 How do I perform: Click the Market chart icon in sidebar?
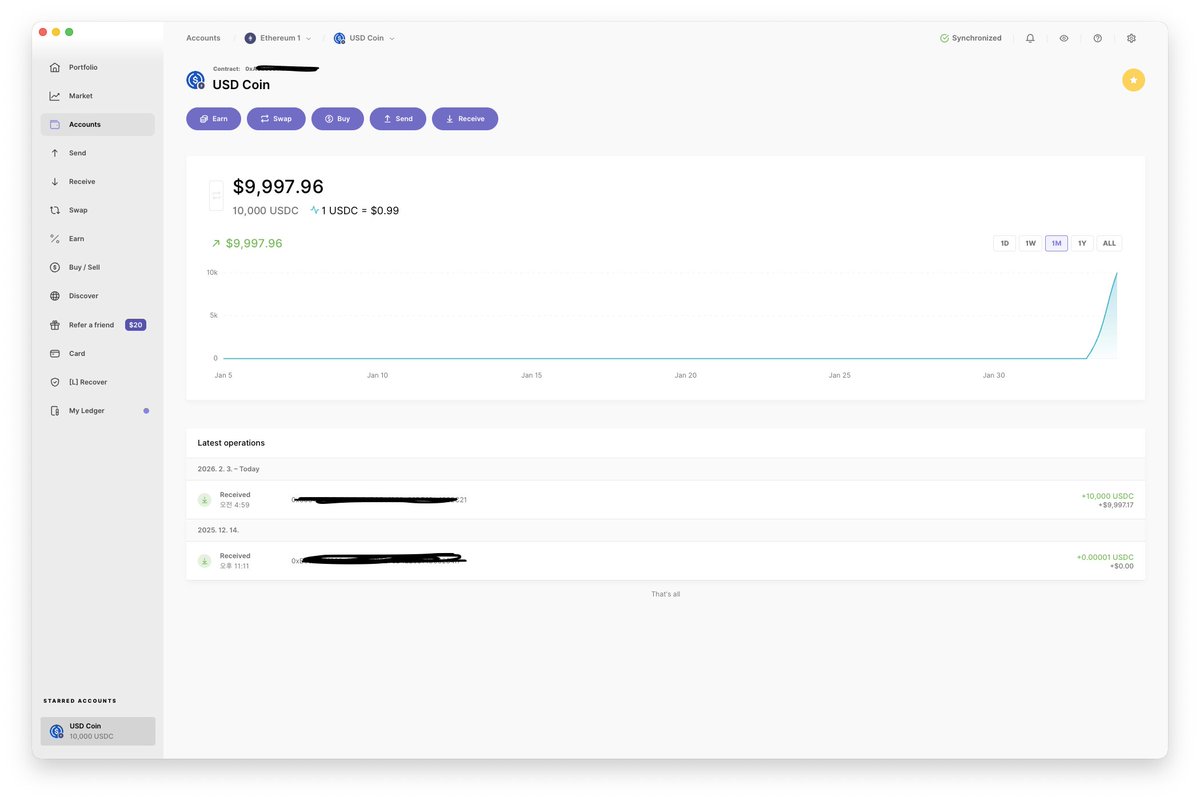coord(55,96)
